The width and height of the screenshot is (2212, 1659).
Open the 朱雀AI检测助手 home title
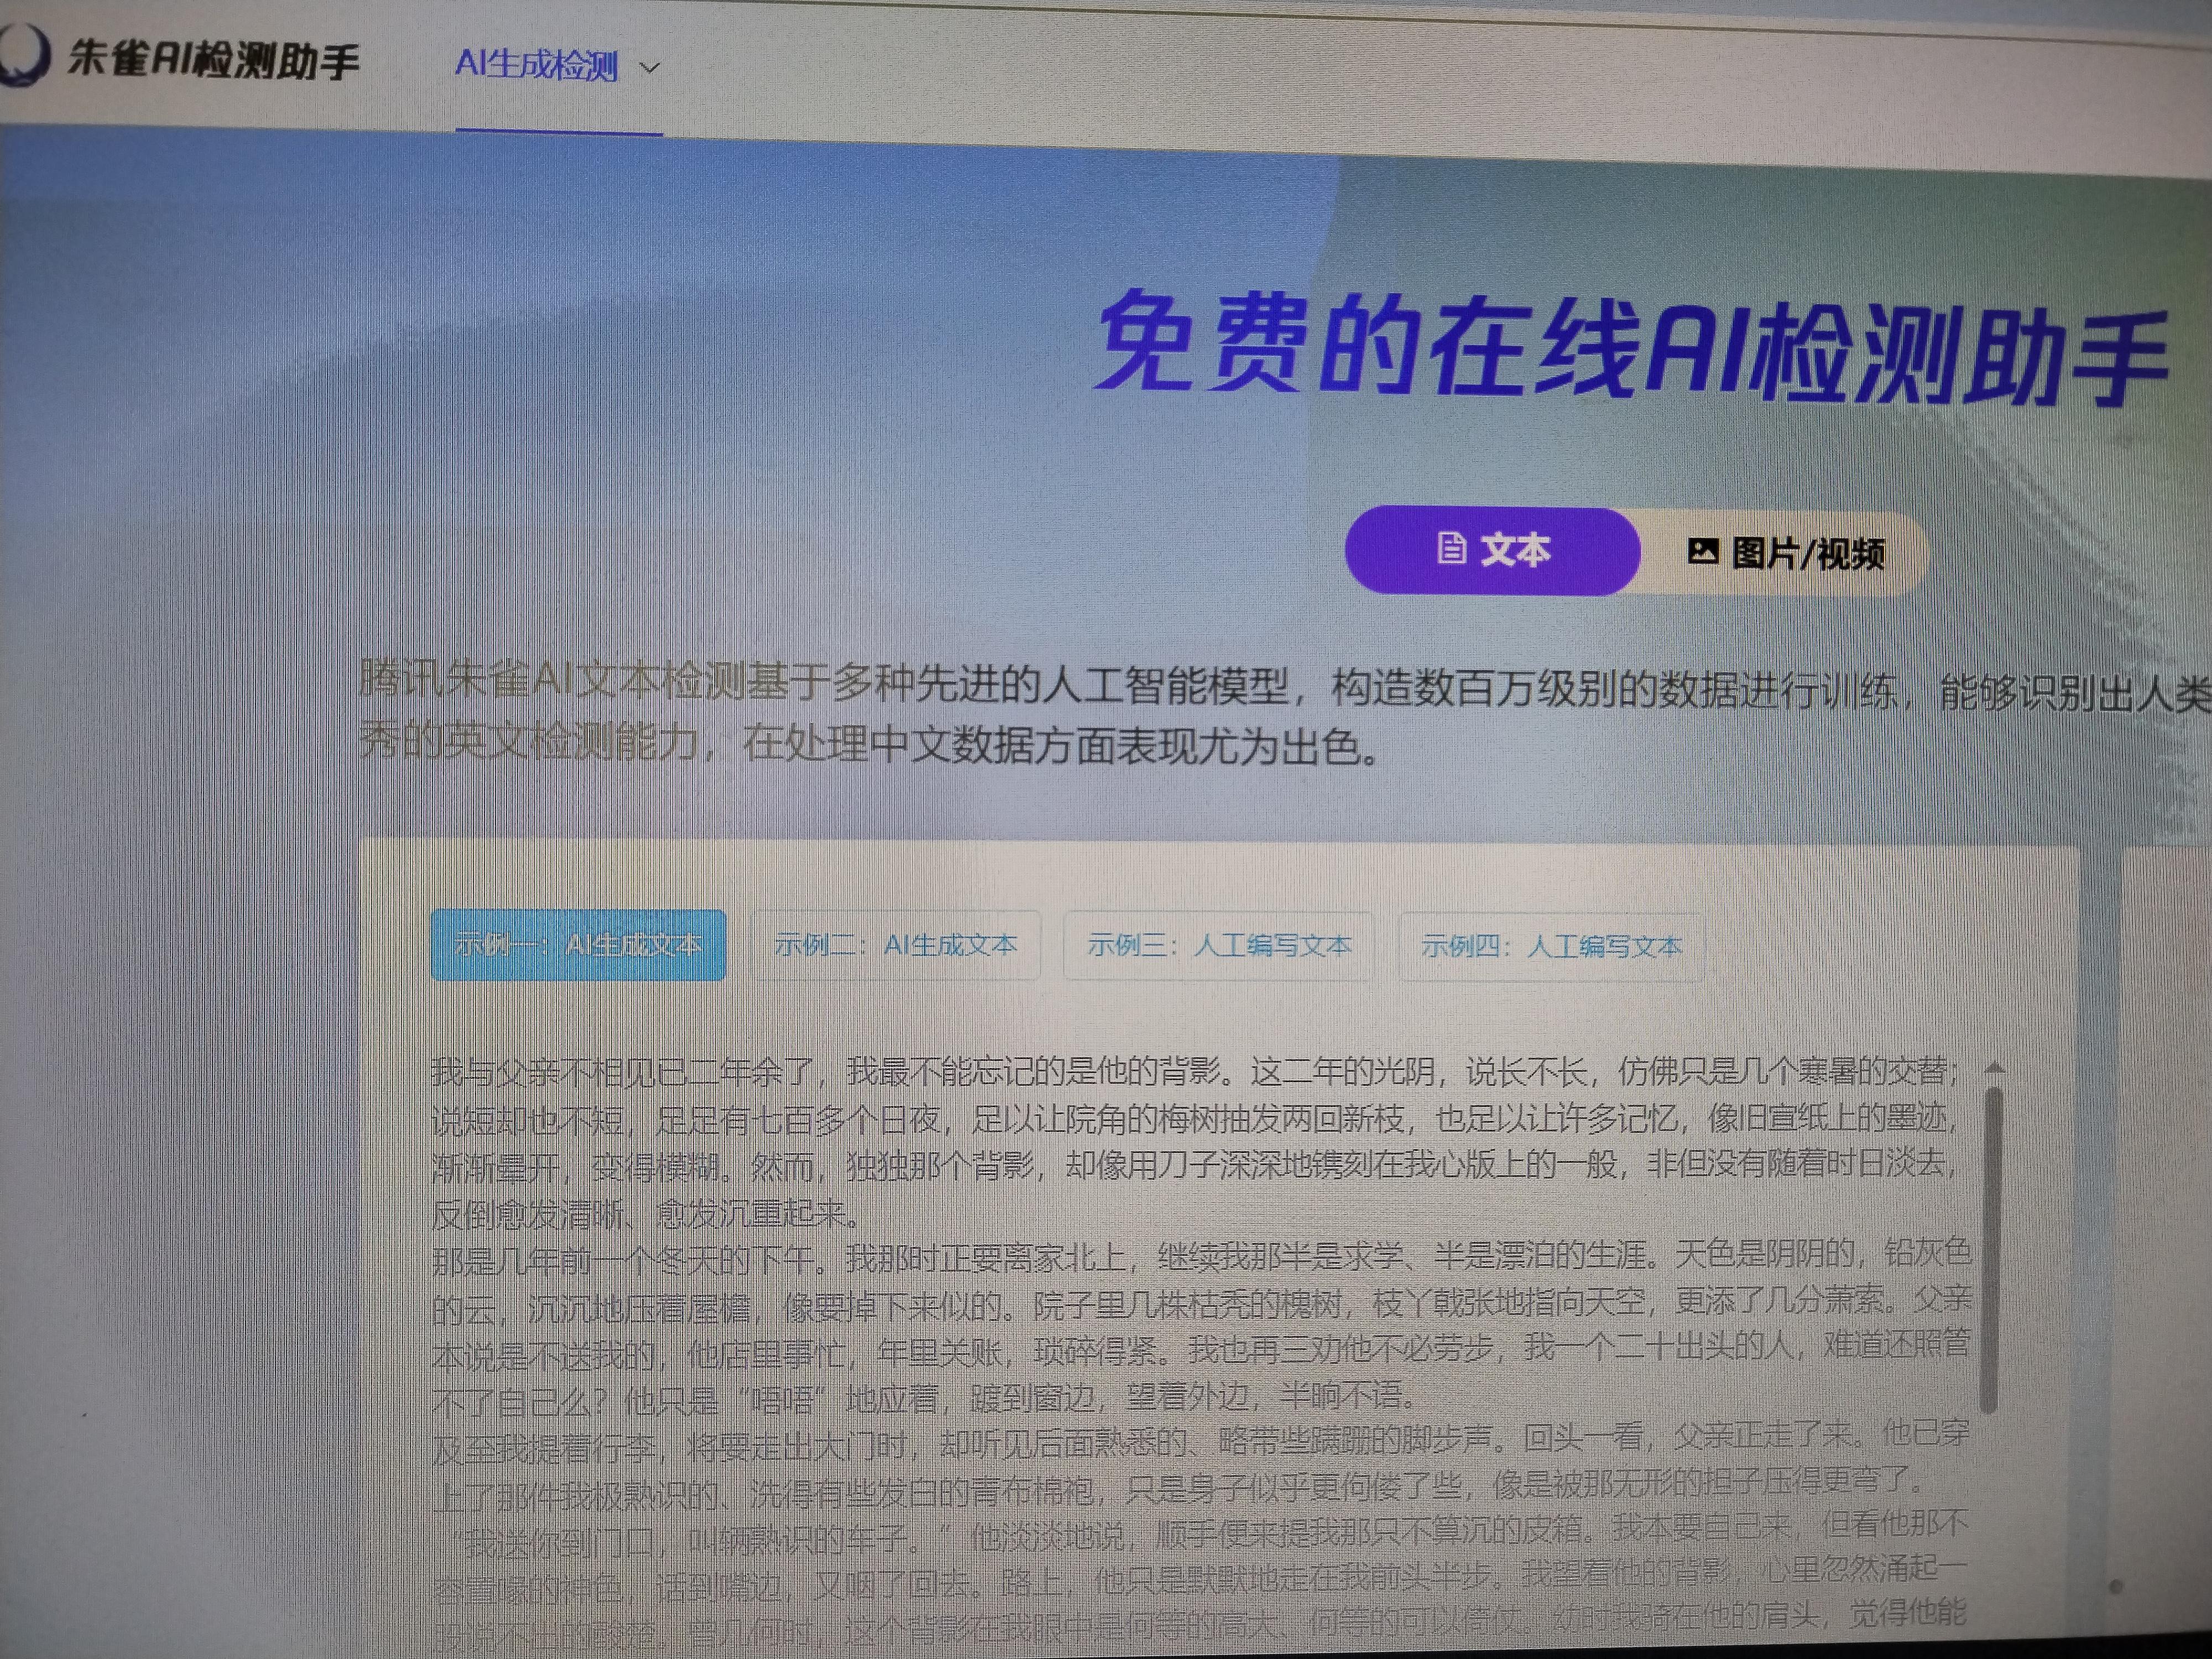[213, 60]
